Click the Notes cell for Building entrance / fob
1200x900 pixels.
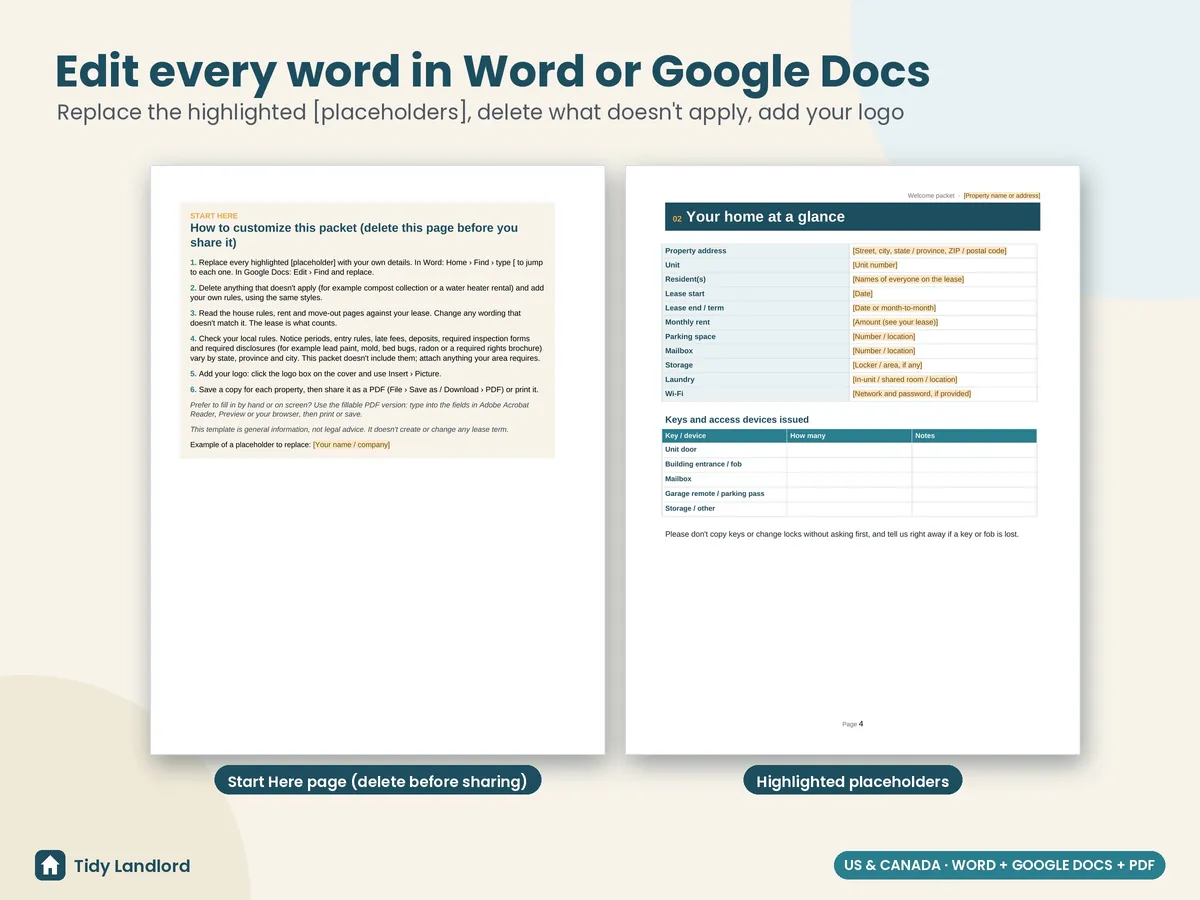[974, 464]
